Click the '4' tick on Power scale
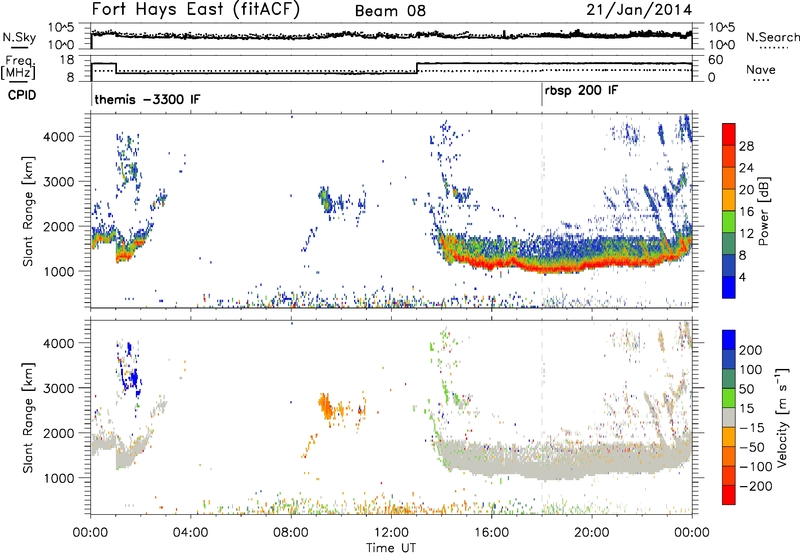 tap(743, 277)
